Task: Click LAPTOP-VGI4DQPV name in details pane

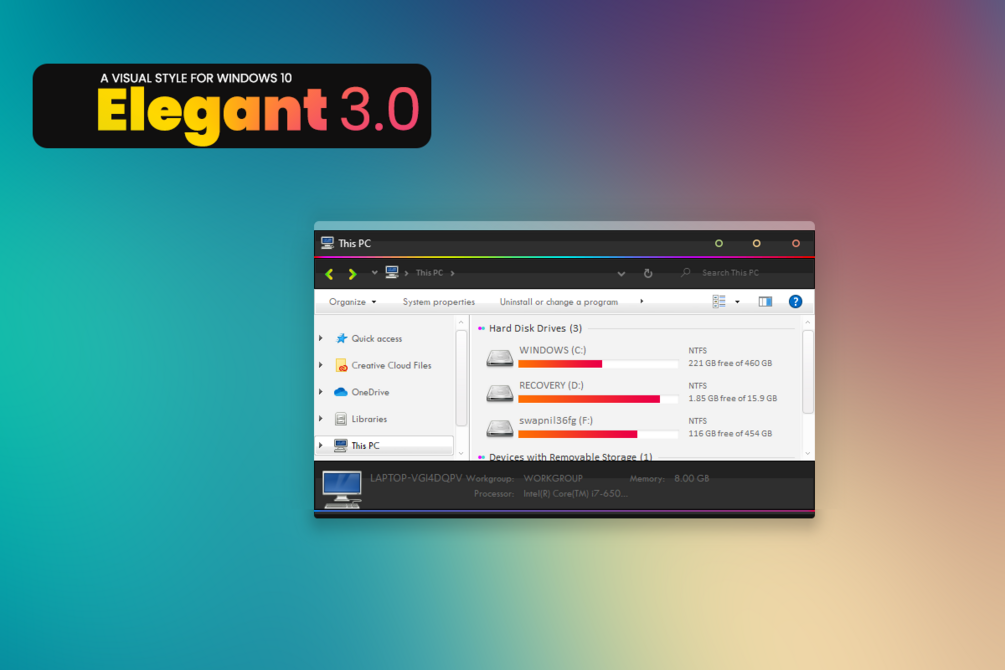Action: tap(416, 478)
